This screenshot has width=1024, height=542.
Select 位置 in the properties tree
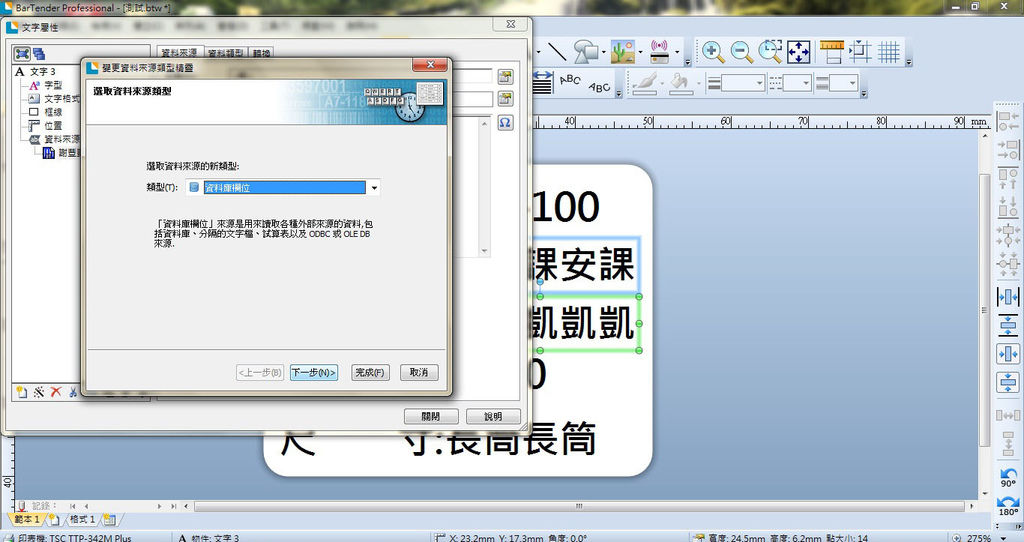(x=53, y=126)
